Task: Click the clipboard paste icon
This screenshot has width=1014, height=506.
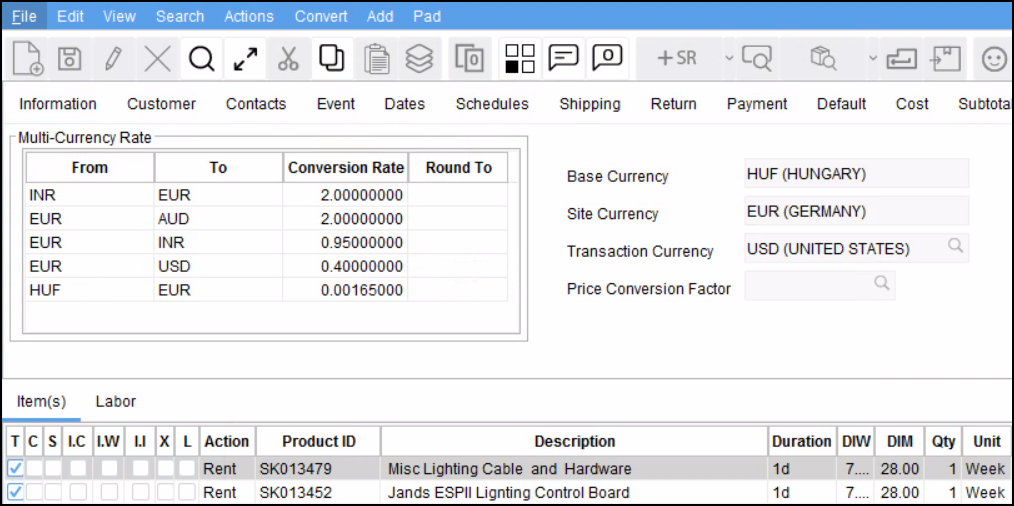Action: [x=376, y=59]
